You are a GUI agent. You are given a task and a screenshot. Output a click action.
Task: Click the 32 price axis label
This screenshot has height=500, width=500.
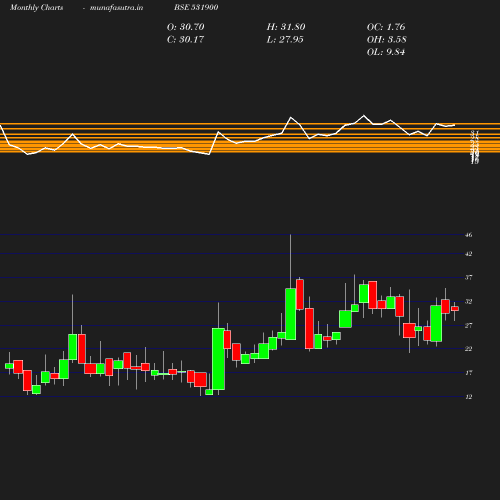469,302
